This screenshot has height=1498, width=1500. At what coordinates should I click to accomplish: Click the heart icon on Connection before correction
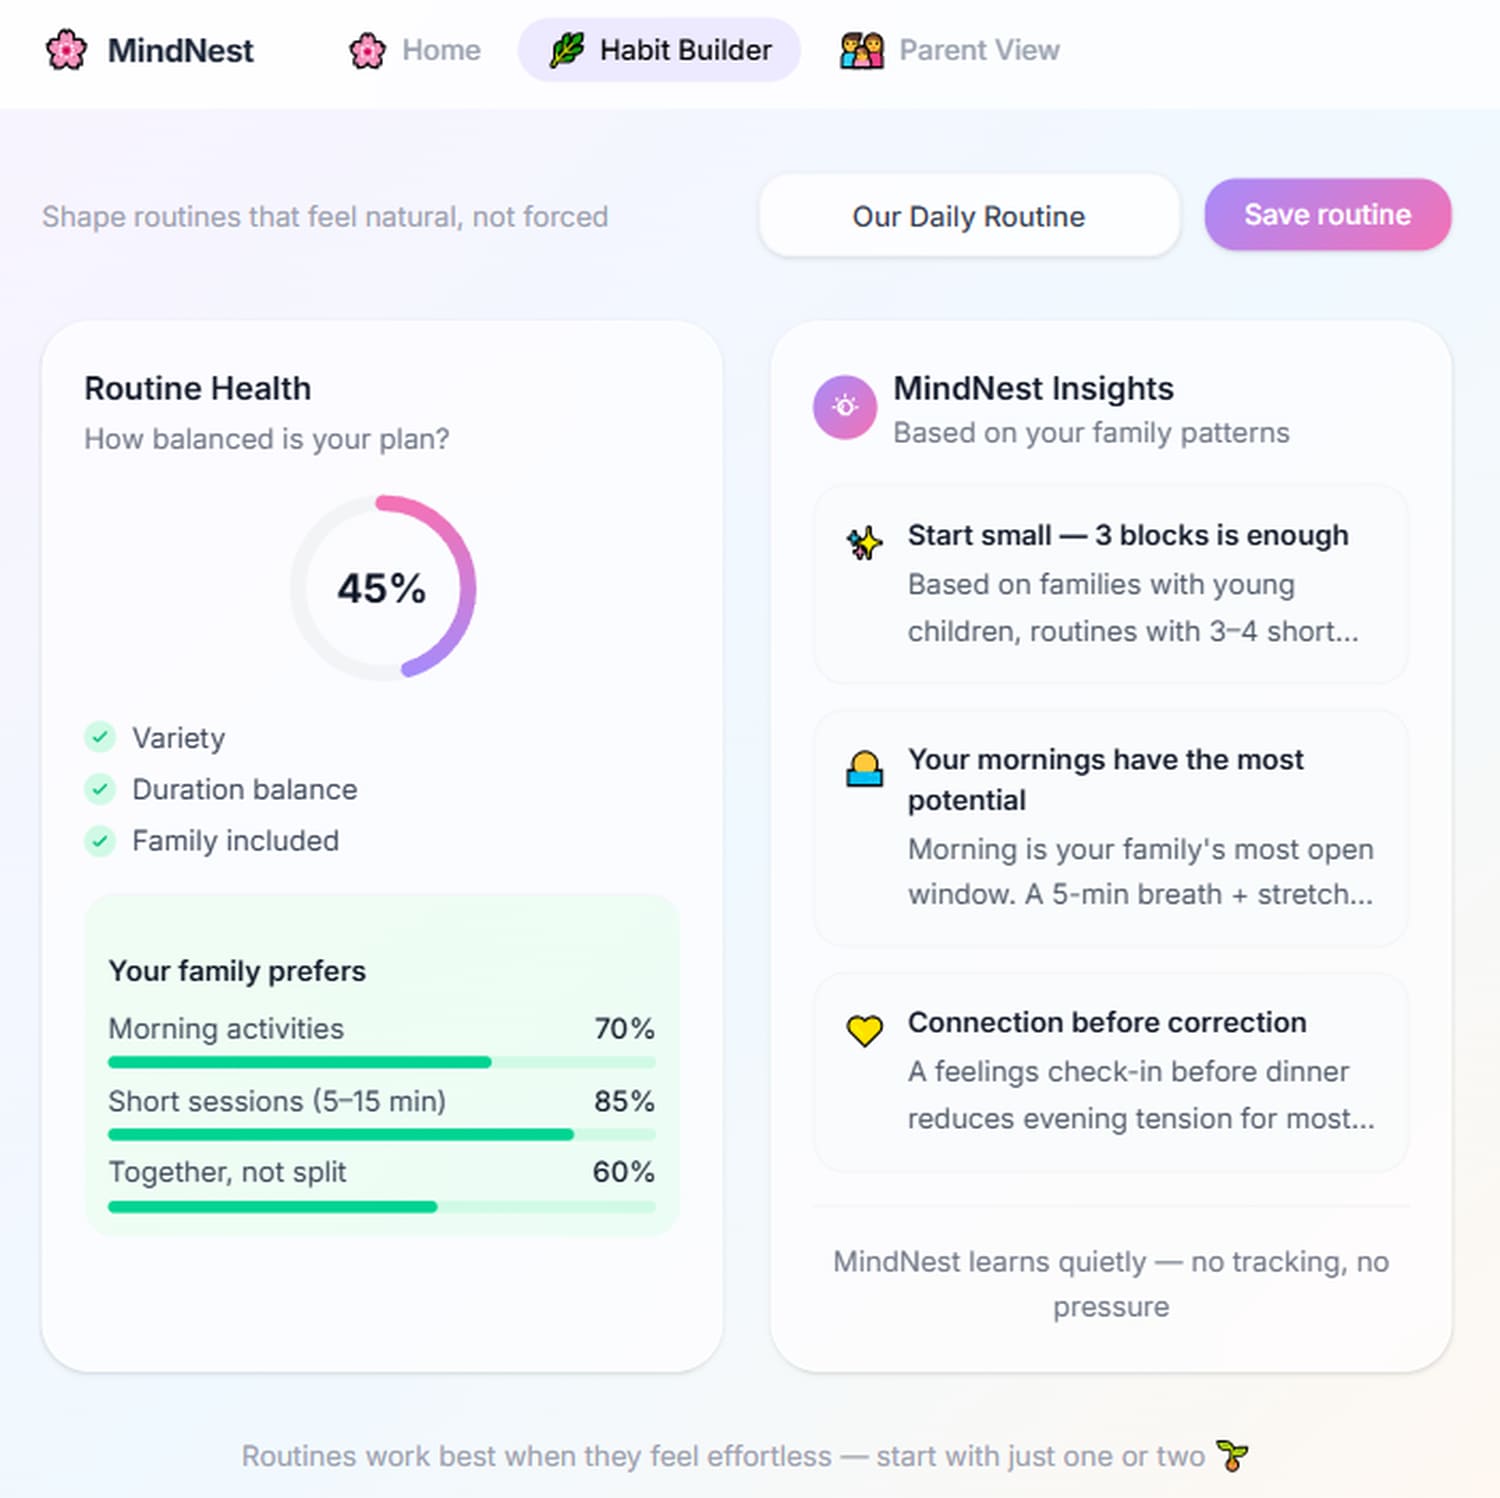point(864,1029)
